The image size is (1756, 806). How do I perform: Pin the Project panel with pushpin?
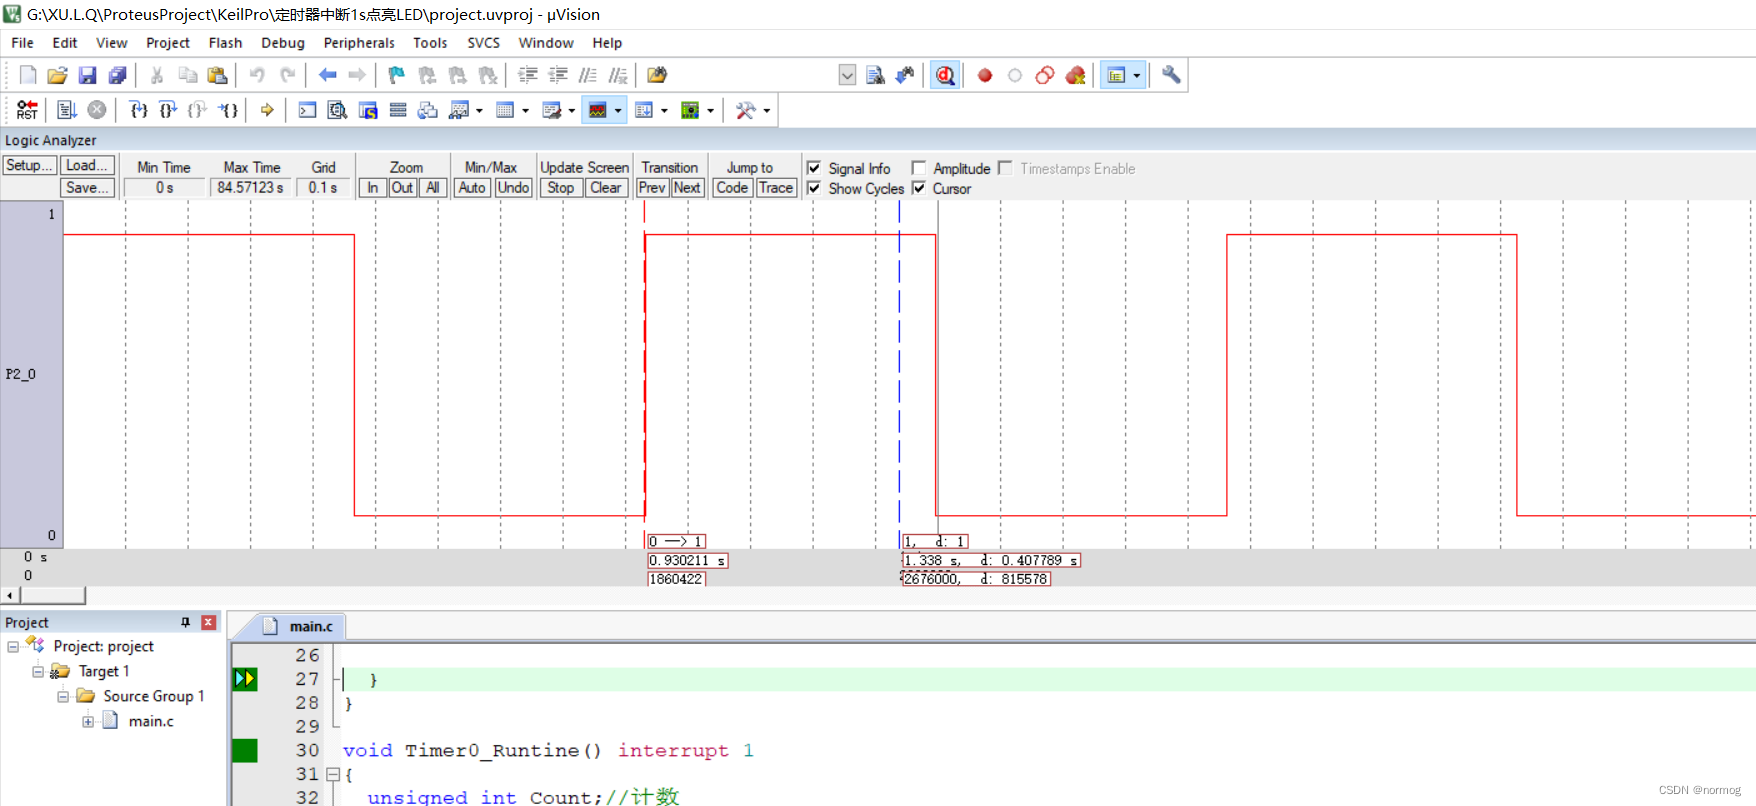pyautogui.click(x=185, y=622)
